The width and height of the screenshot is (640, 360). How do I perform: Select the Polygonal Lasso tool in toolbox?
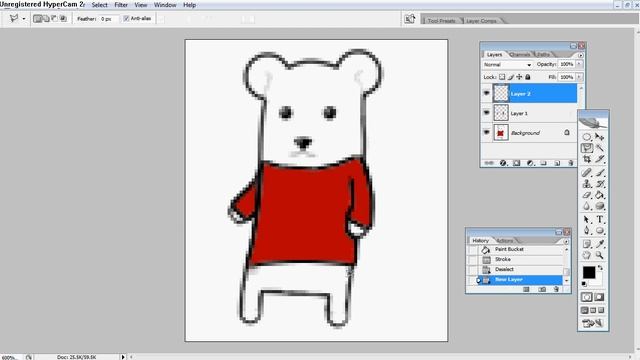(x=587, y=148)
